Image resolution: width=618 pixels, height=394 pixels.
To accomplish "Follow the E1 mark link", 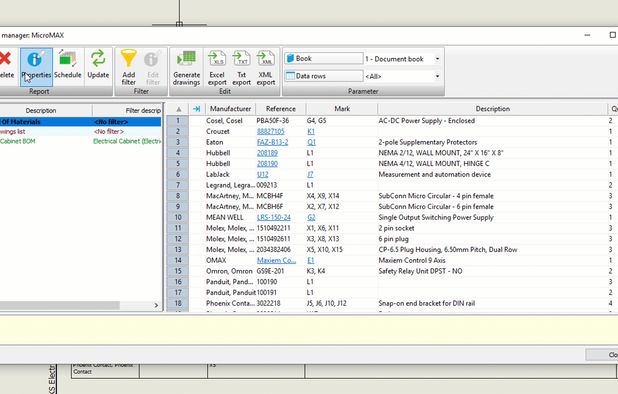I will pyautogui.click(x=311, y=260).
